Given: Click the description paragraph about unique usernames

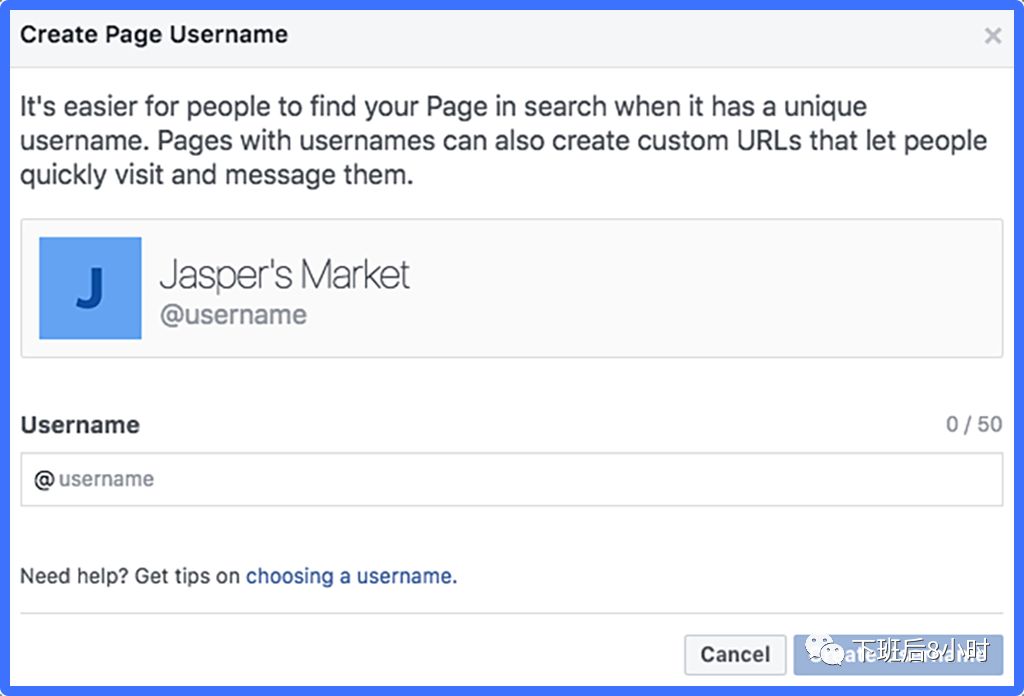Looking at the screenshot, I should pos(504,140).
